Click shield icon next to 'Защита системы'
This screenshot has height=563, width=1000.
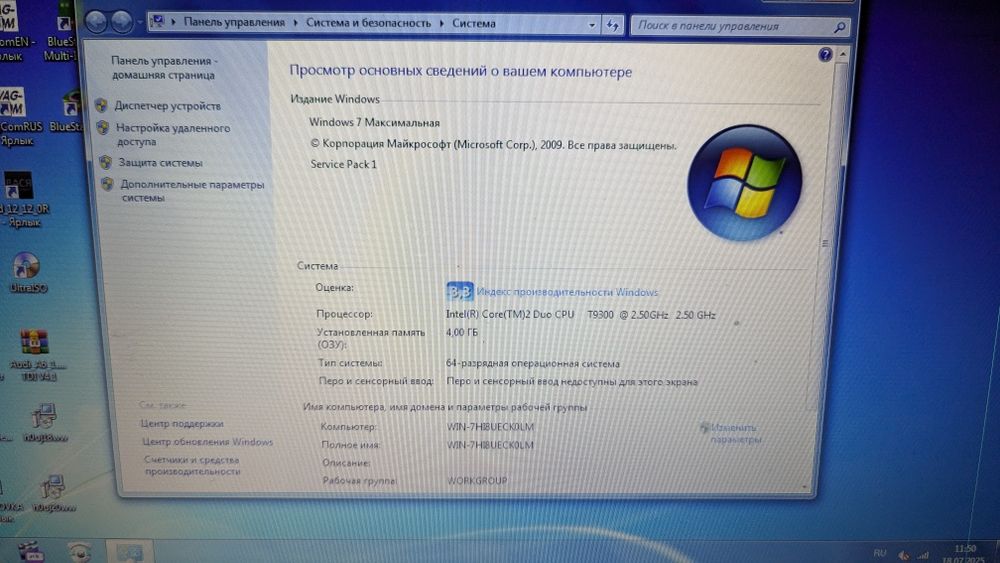106,162
